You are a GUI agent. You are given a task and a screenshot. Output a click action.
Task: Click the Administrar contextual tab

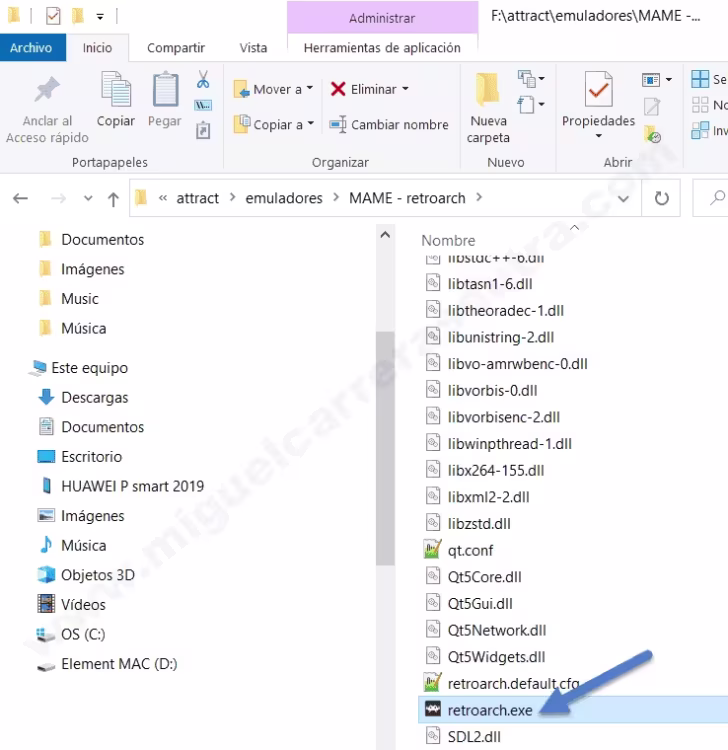[x=382, y=18]
